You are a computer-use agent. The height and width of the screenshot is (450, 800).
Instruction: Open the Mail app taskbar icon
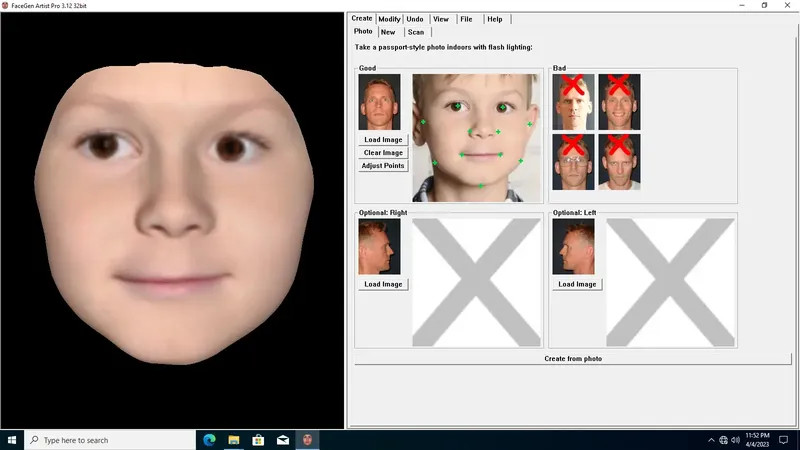283,440
